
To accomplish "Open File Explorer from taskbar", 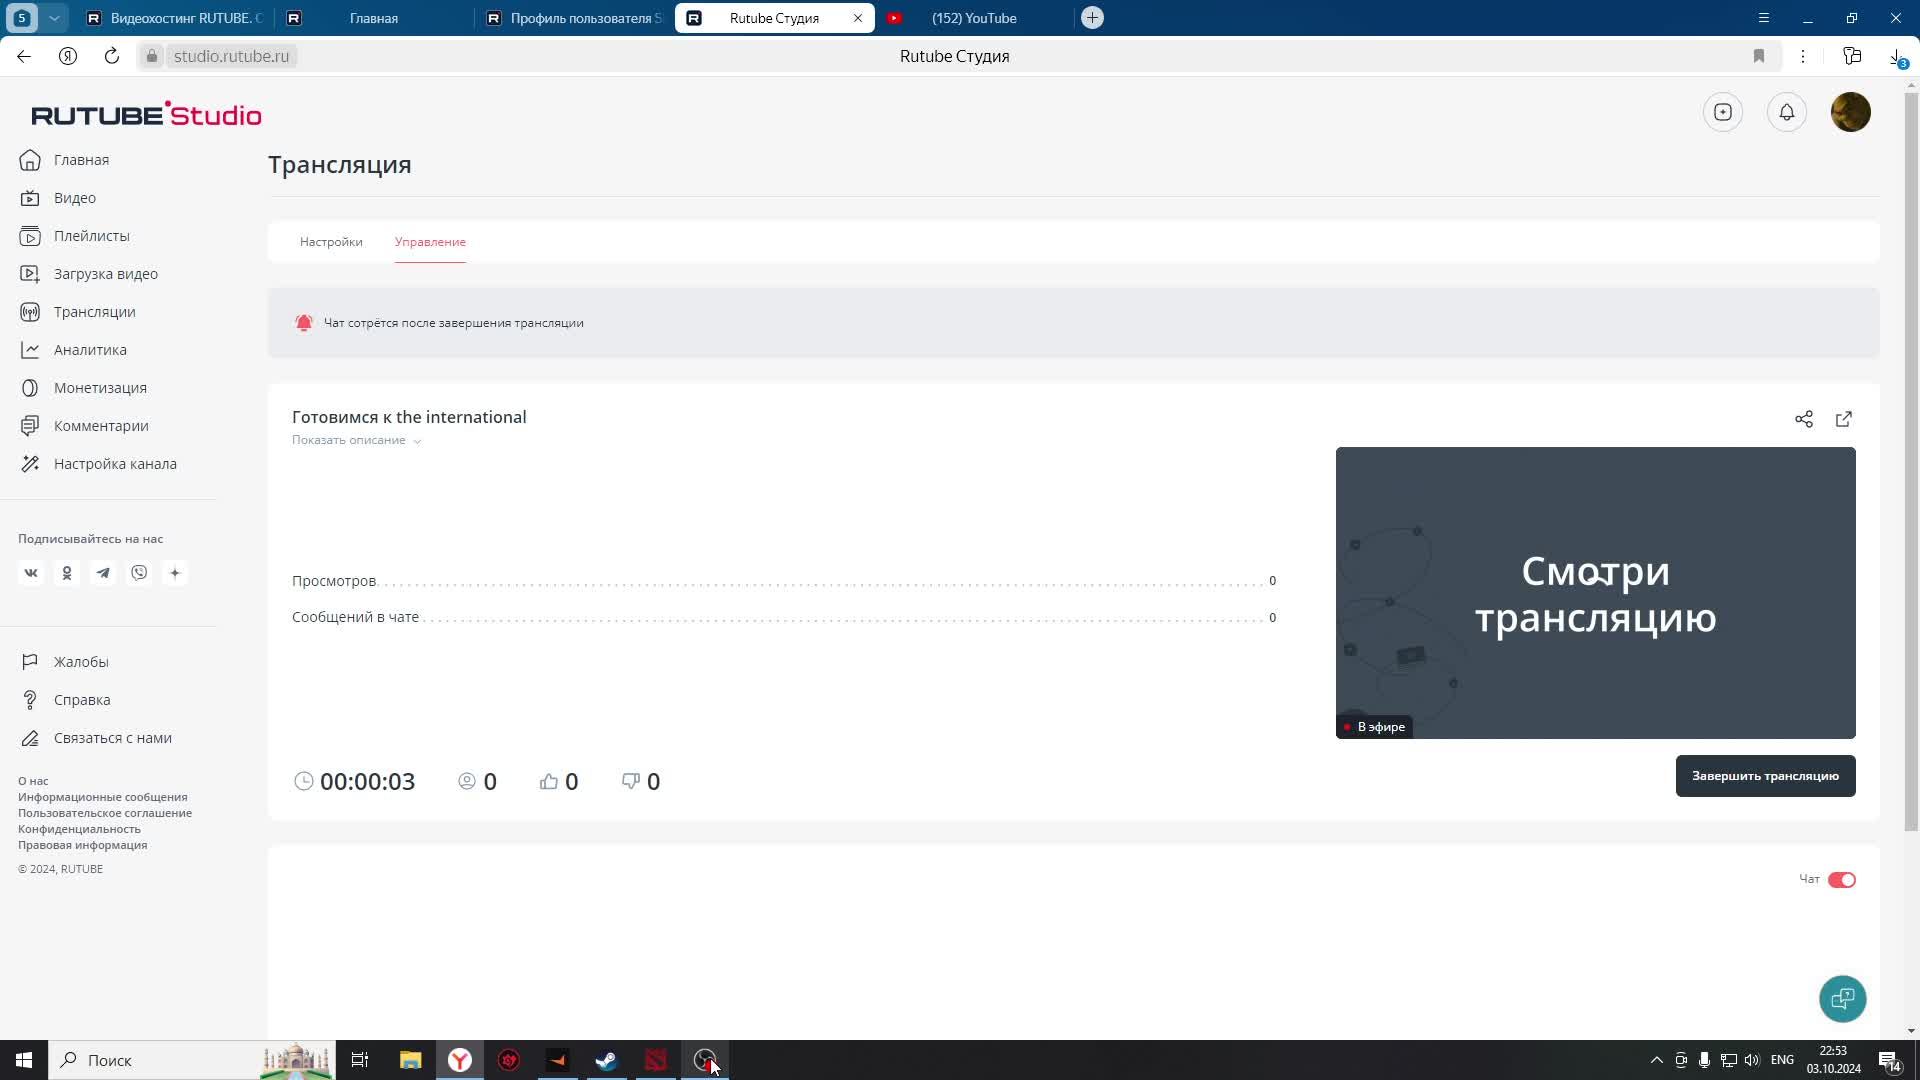I will (x=410, y=1060).
